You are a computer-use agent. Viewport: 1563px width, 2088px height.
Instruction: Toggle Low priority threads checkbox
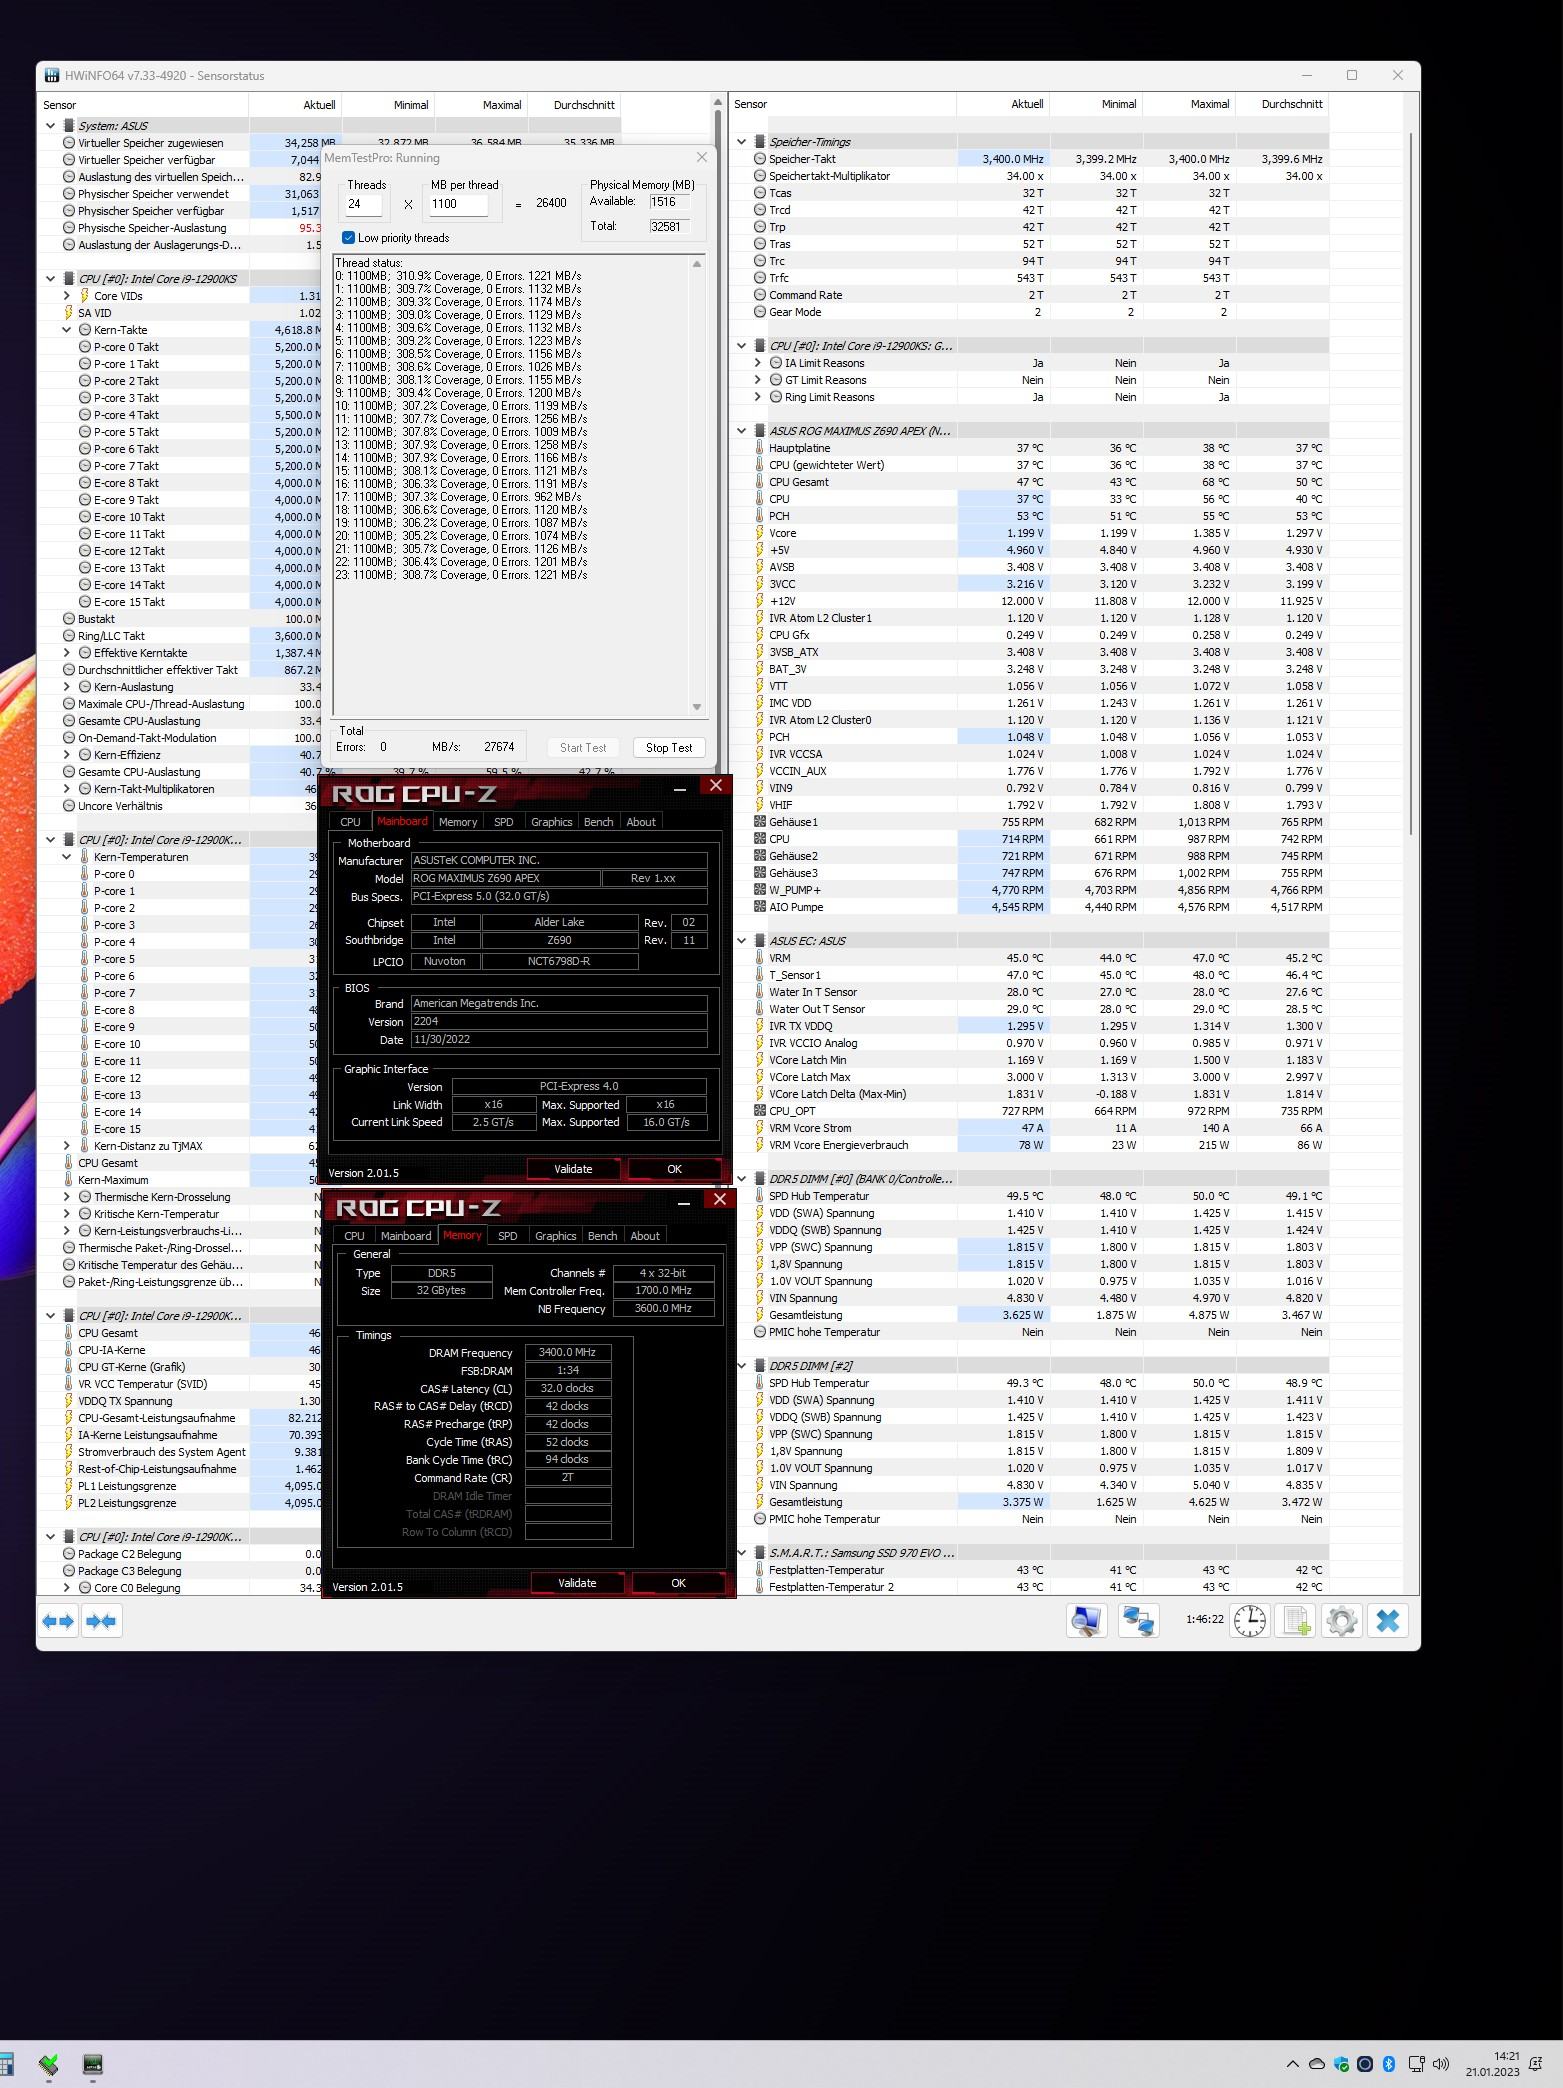[348, 238]
